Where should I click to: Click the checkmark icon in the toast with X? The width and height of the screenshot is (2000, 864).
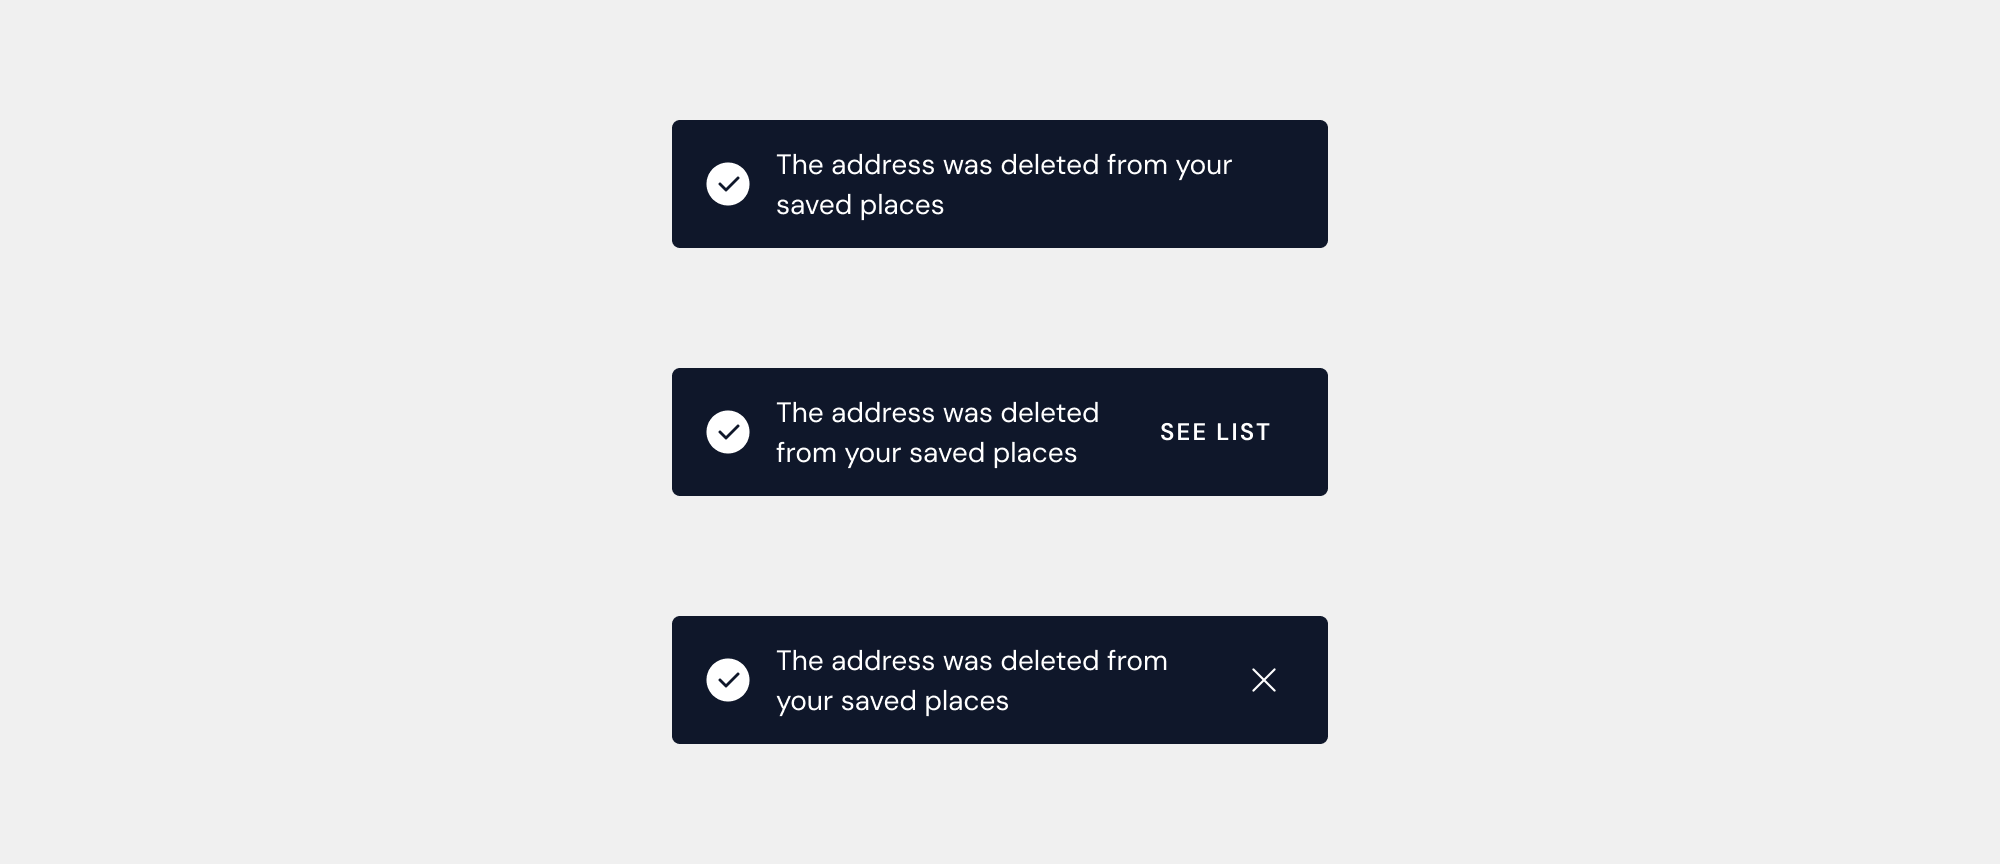pos(728,680)
